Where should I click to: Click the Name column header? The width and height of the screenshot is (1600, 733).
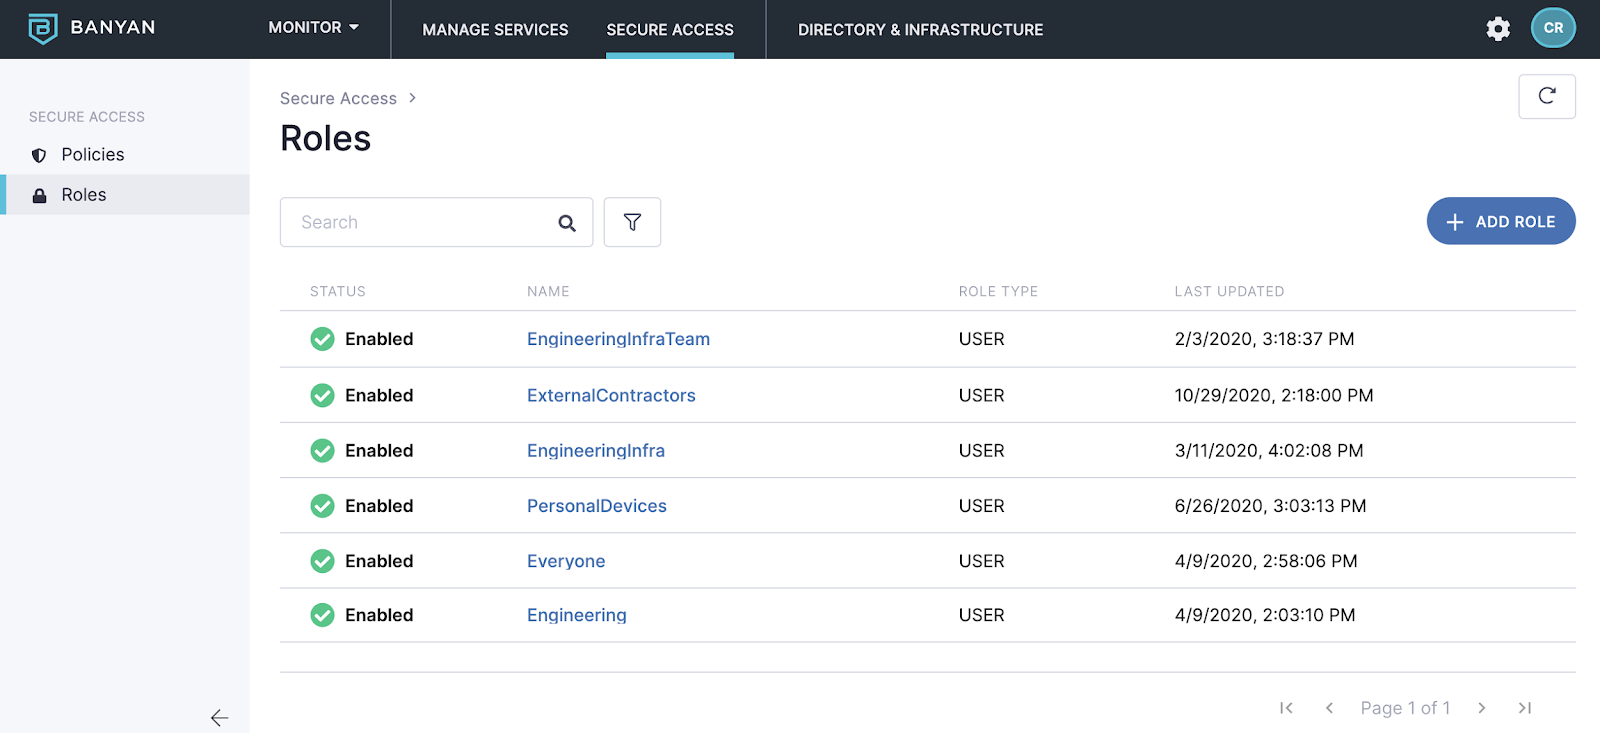pos(548,291)
